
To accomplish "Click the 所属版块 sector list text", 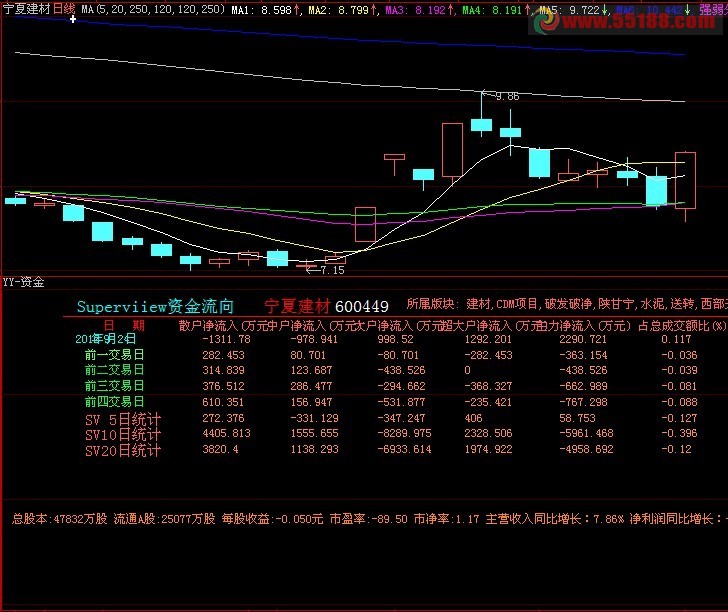I will pos(566,304).
